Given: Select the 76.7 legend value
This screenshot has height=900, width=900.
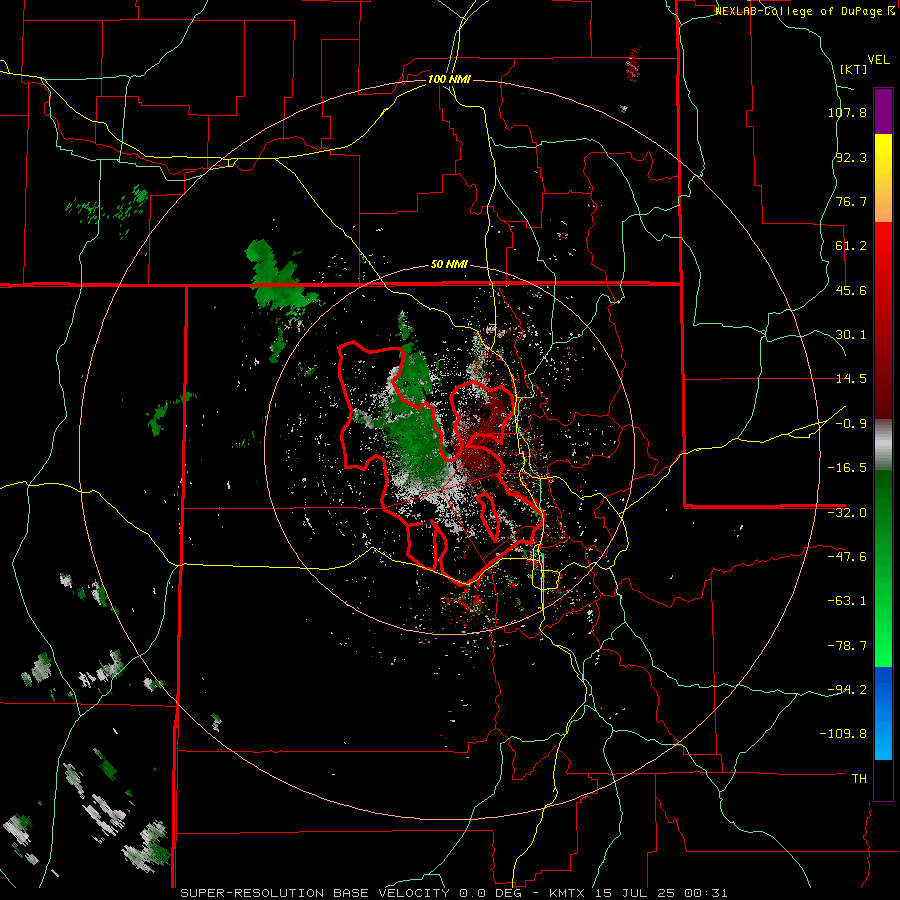Looking at the screenshot, I should 851,201.
